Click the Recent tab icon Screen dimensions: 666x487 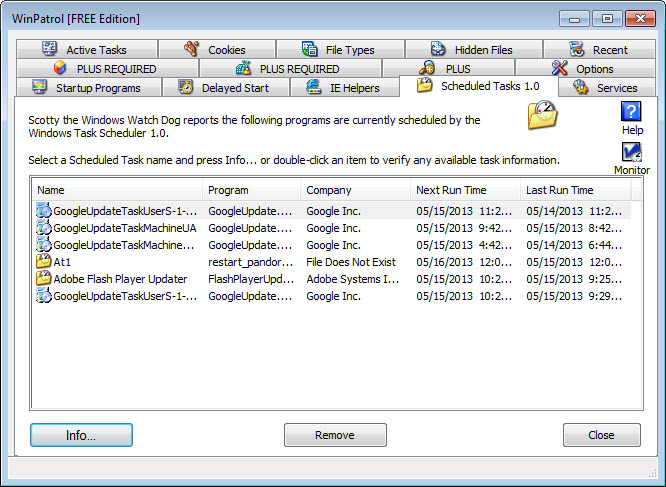tap(576, 48)
